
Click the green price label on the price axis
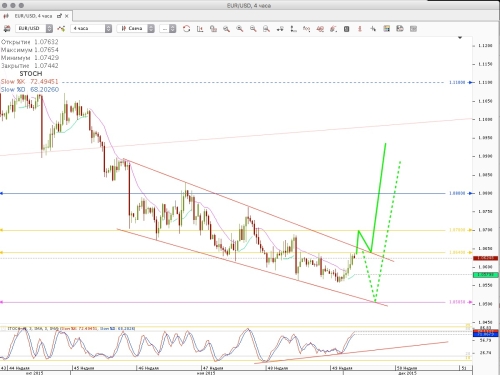tap(486, 275)
